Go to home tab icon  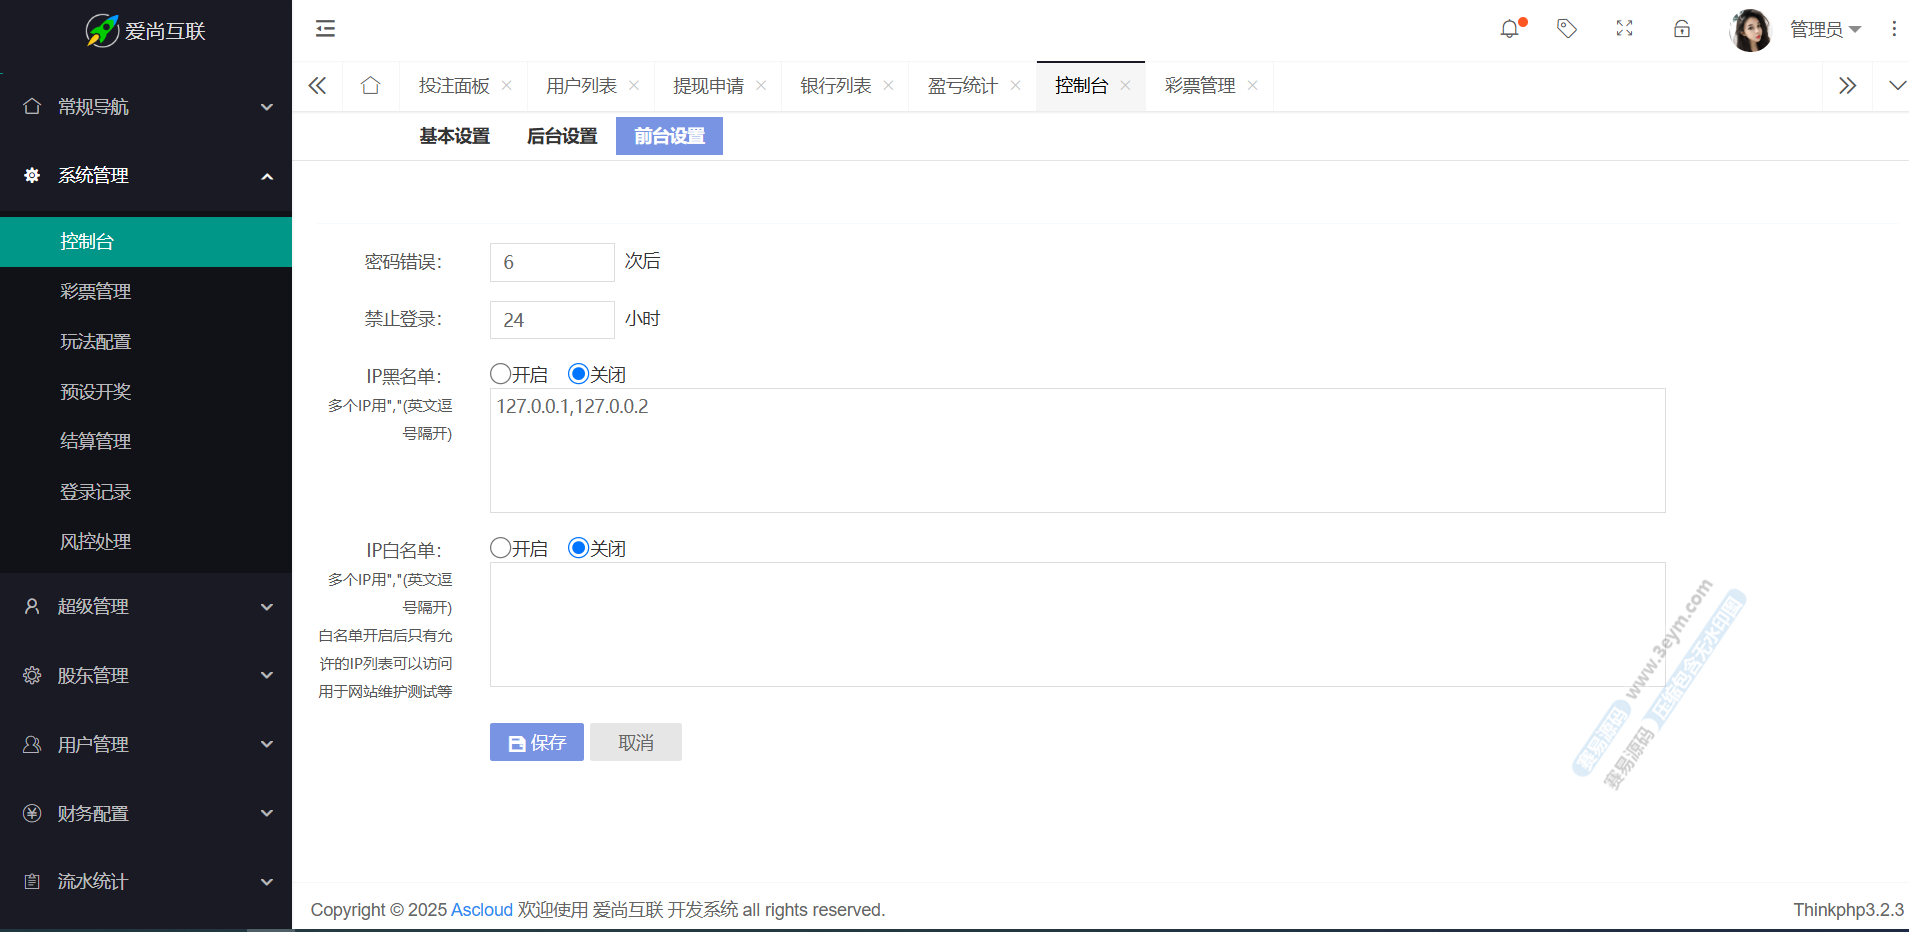[x=370, y=86]
